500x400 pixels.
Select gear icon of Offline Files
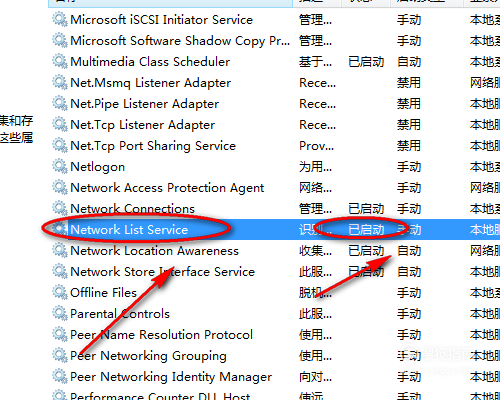[x=60, y=292]
